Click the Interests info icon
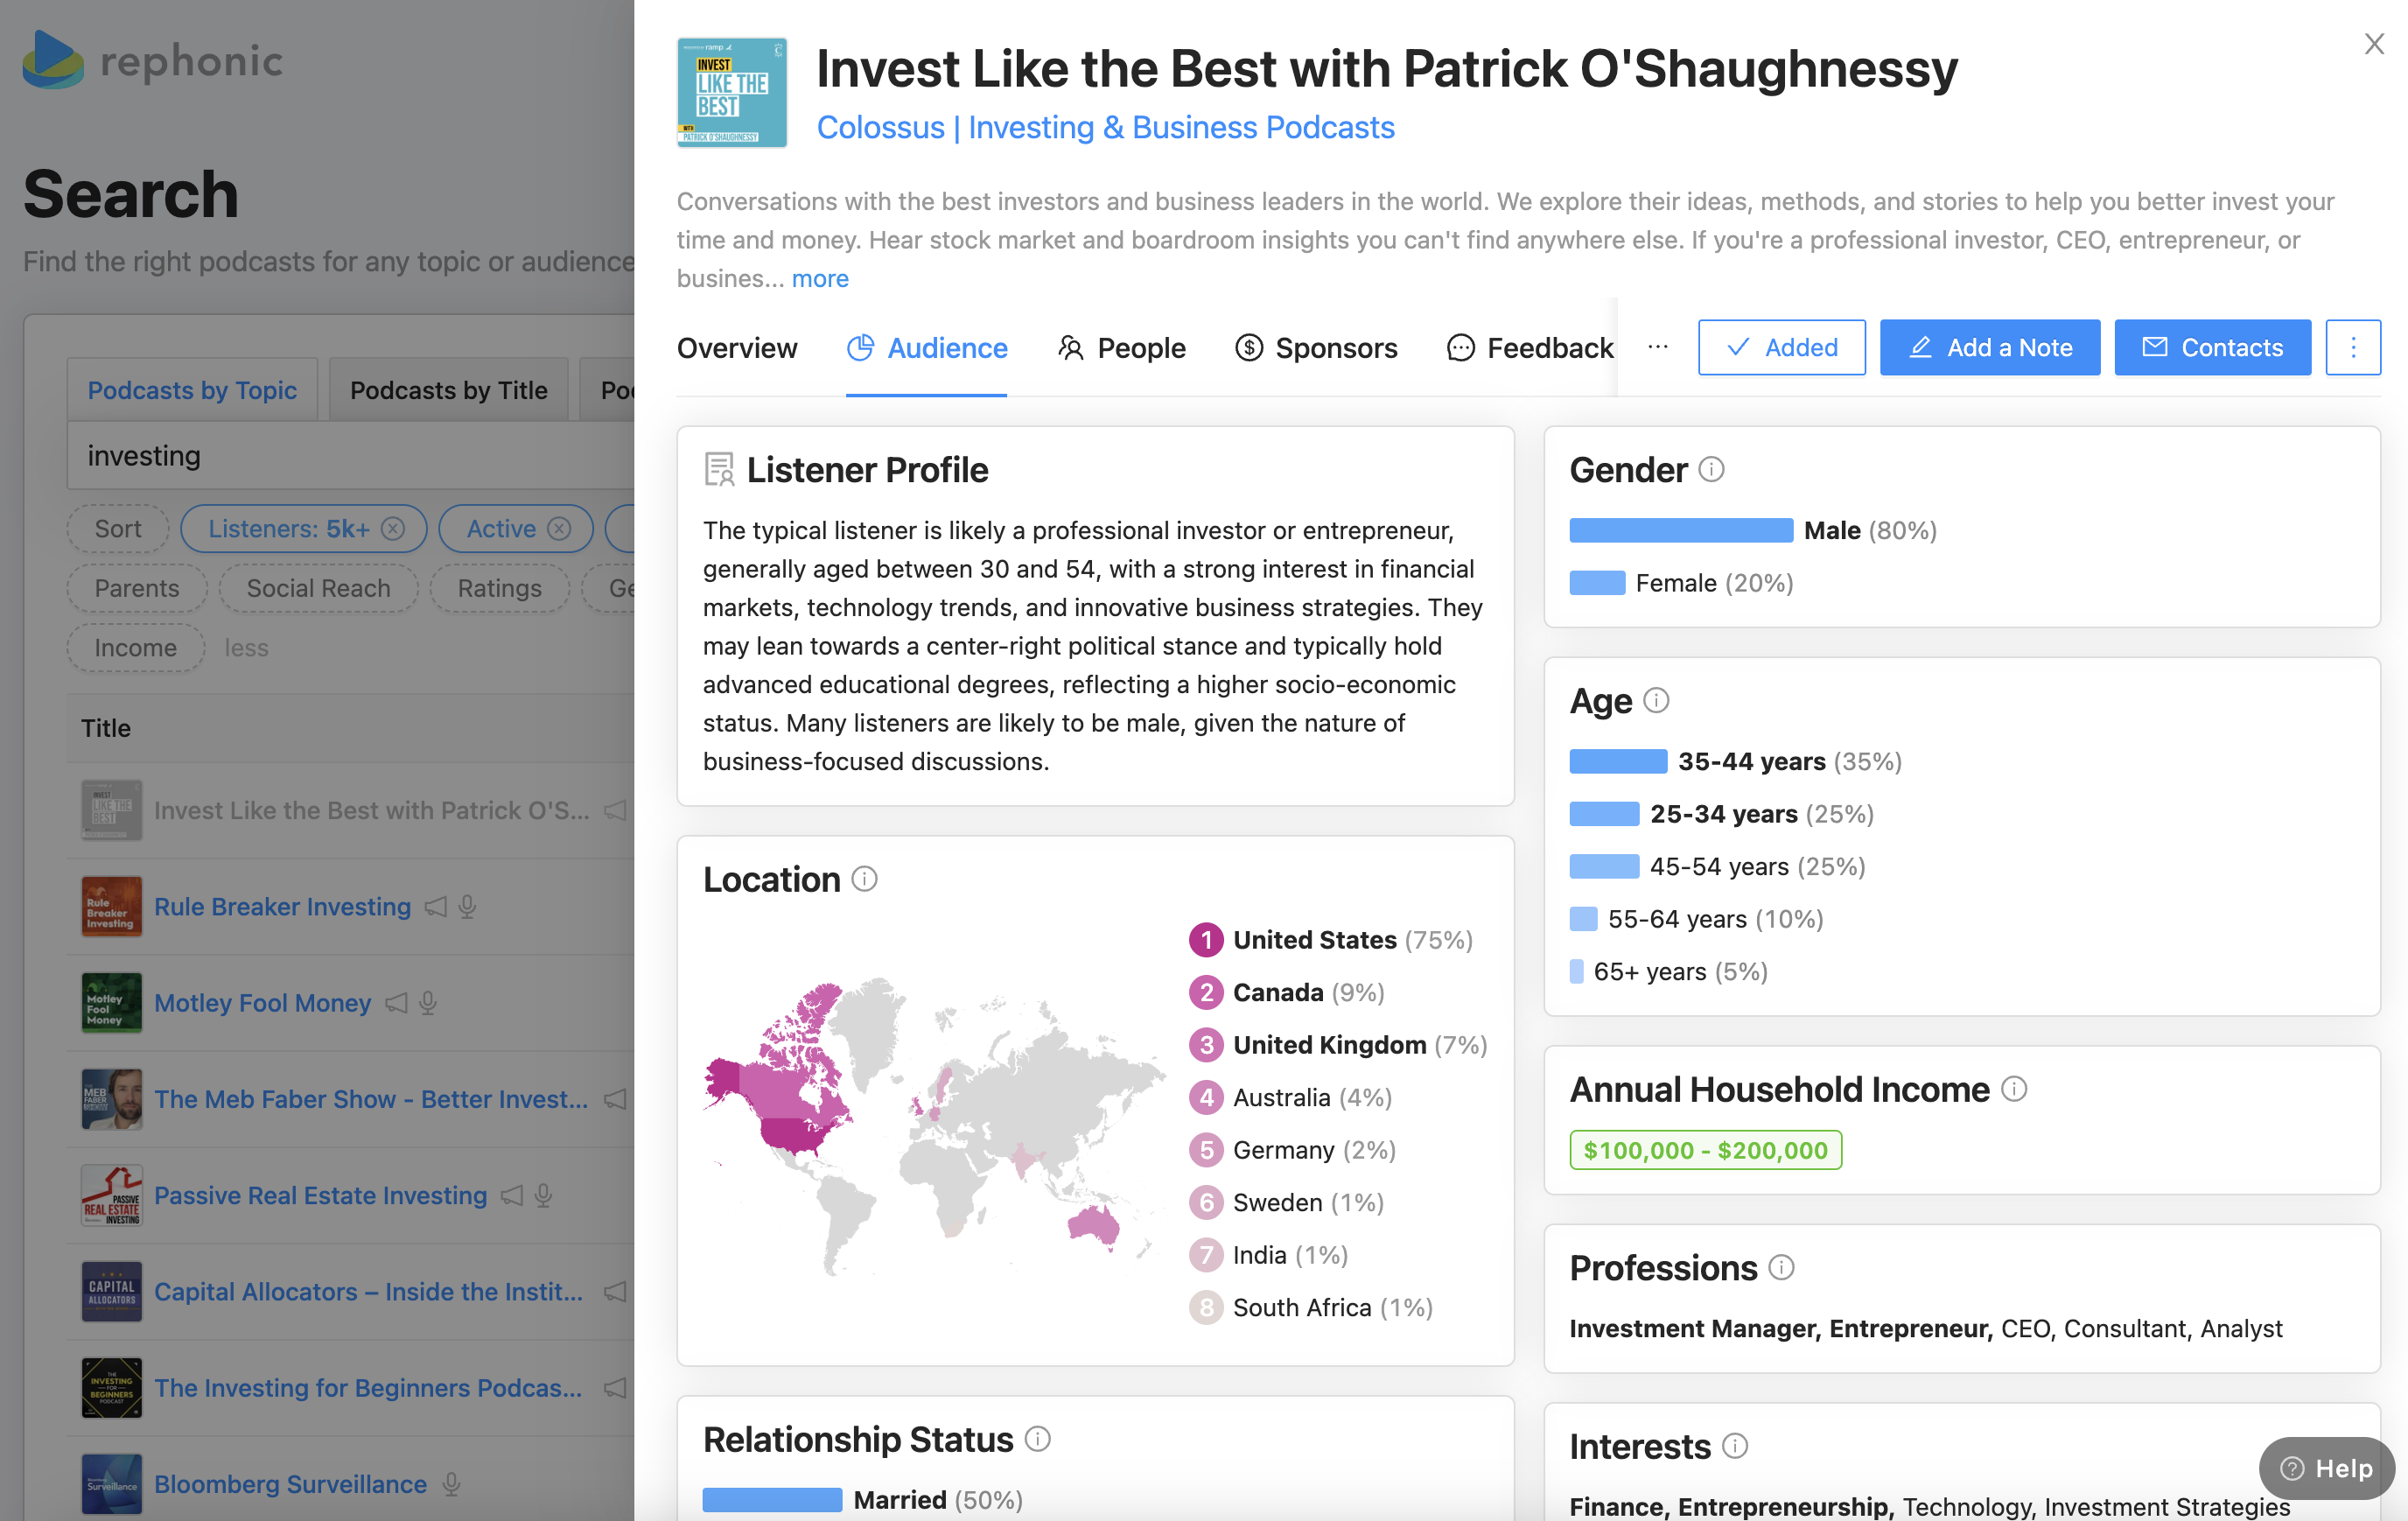2408x1521 pixels. 1735,1446
